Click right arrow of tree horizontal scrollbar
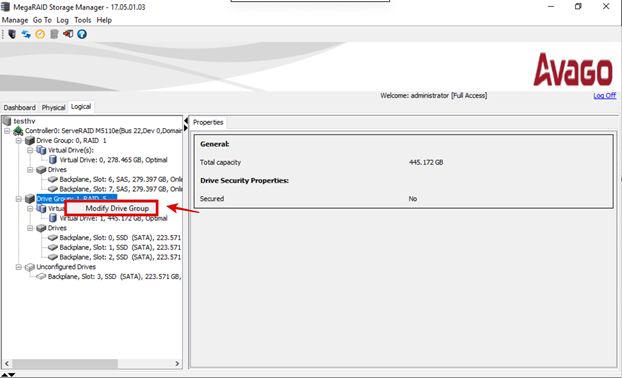622x378 pixels. pos(177,363)
